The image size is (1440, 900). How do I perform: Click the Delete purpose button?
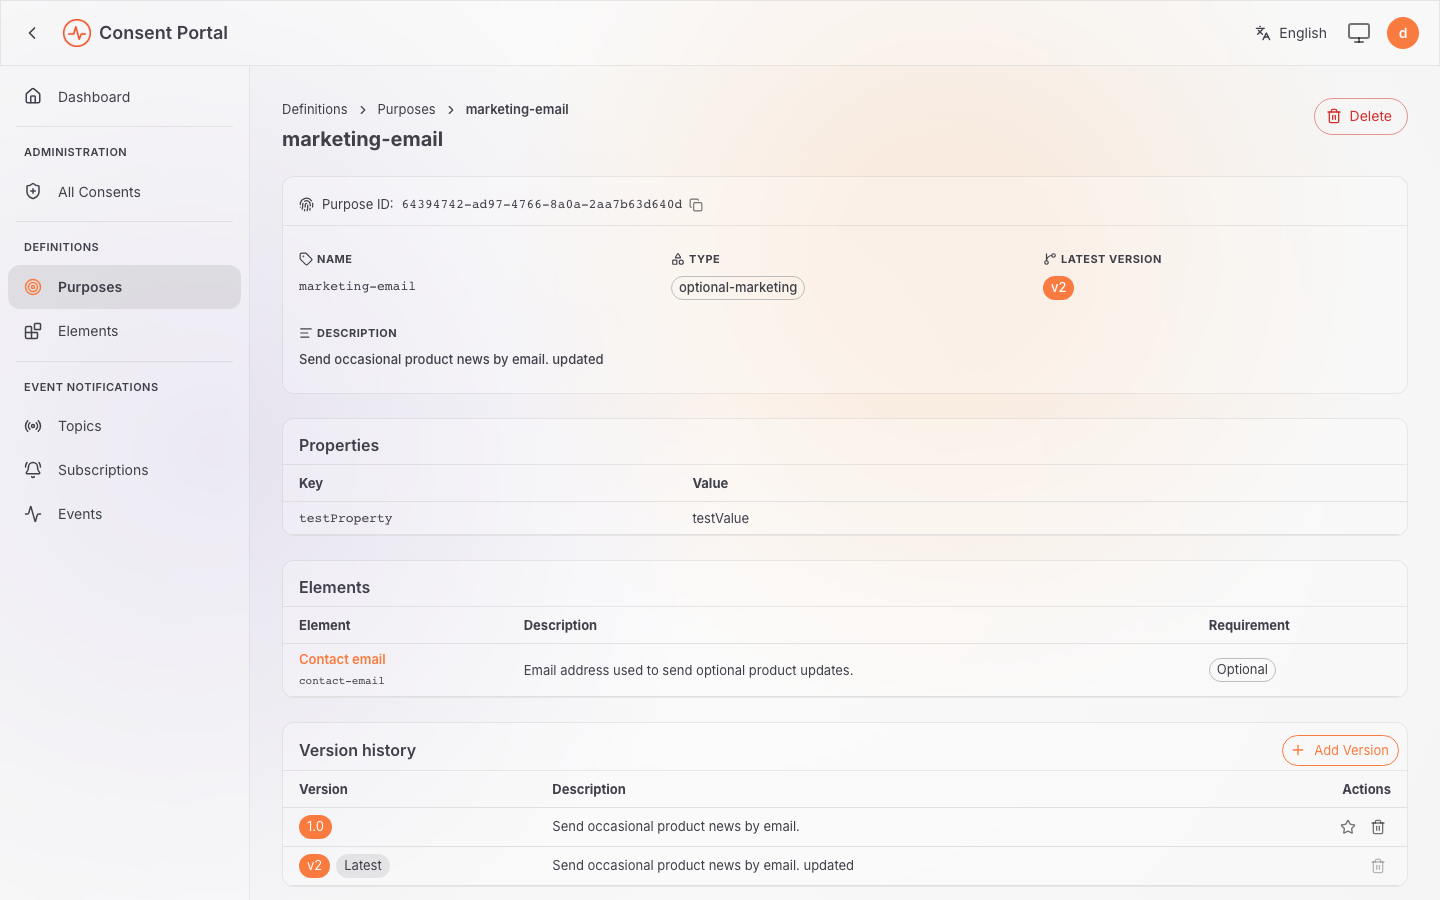pos(1360,116)
